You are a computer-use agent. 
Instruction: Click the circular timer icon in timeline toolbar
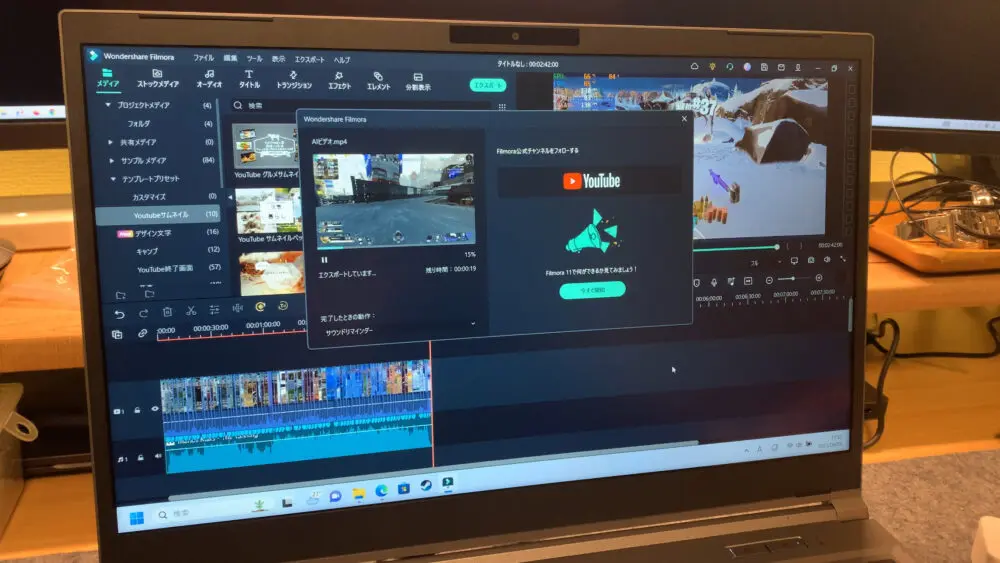click(283, 307)
